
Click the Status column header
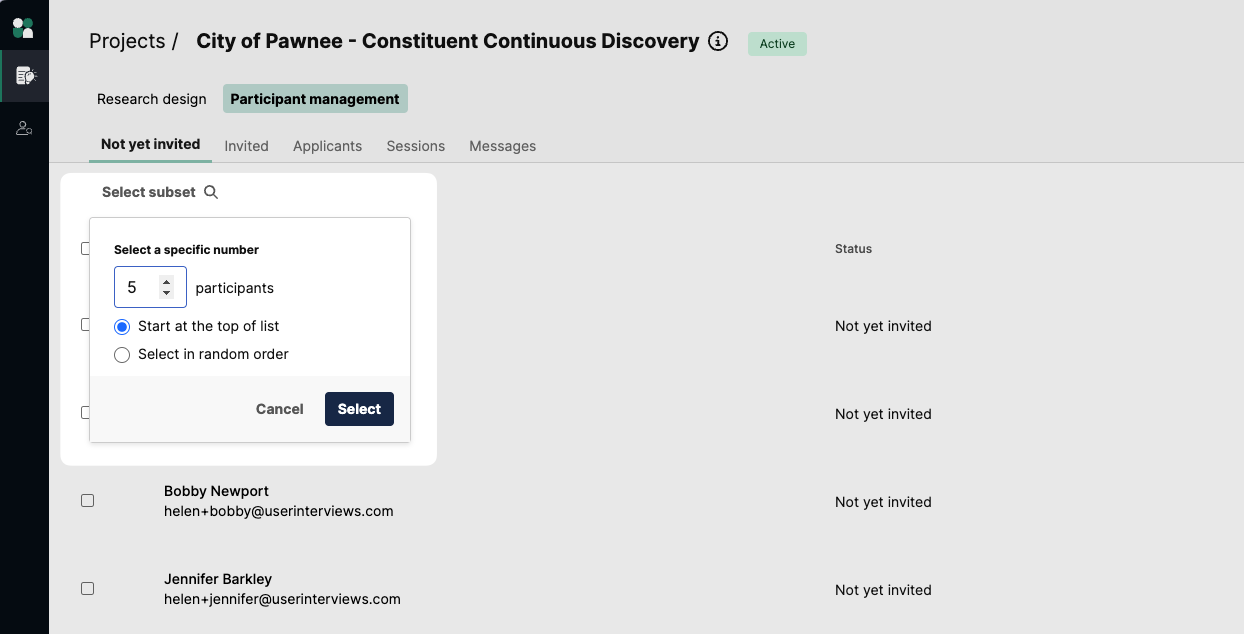tap(853, 249)
